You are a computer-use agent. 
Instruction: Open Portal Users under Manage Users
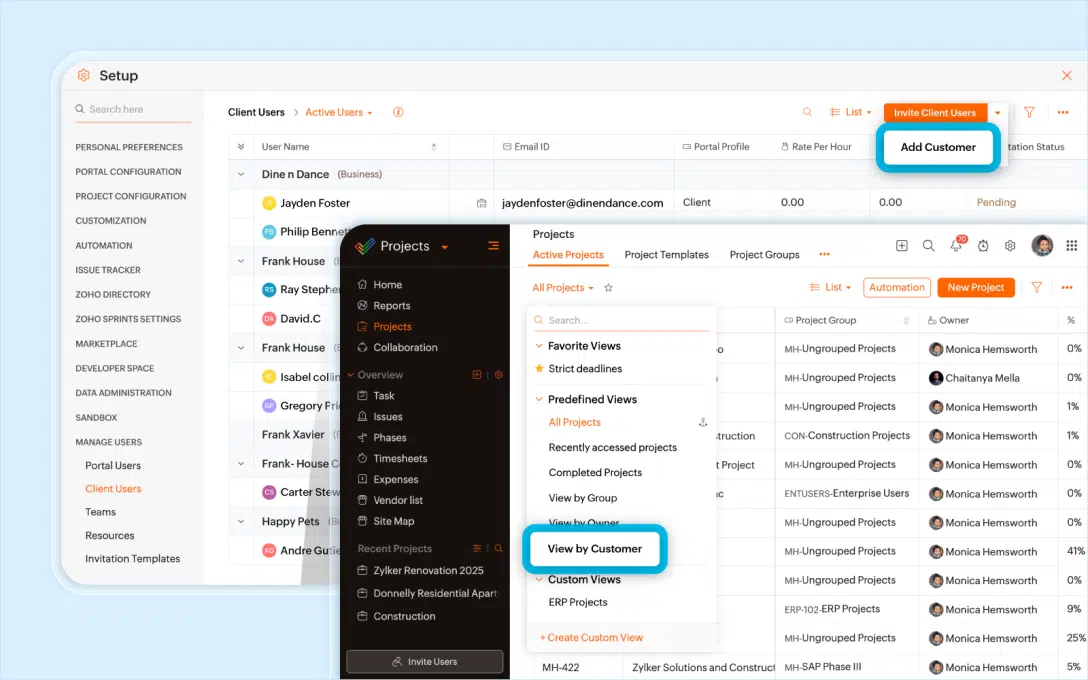click(x=112, y=466)
